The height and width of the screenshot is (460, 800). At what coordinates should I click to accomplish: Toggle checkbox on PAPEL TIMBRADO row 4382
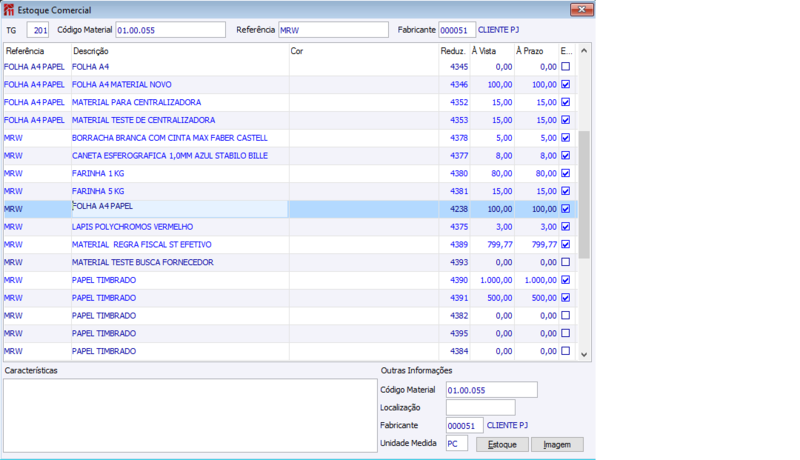coord(566,315)
